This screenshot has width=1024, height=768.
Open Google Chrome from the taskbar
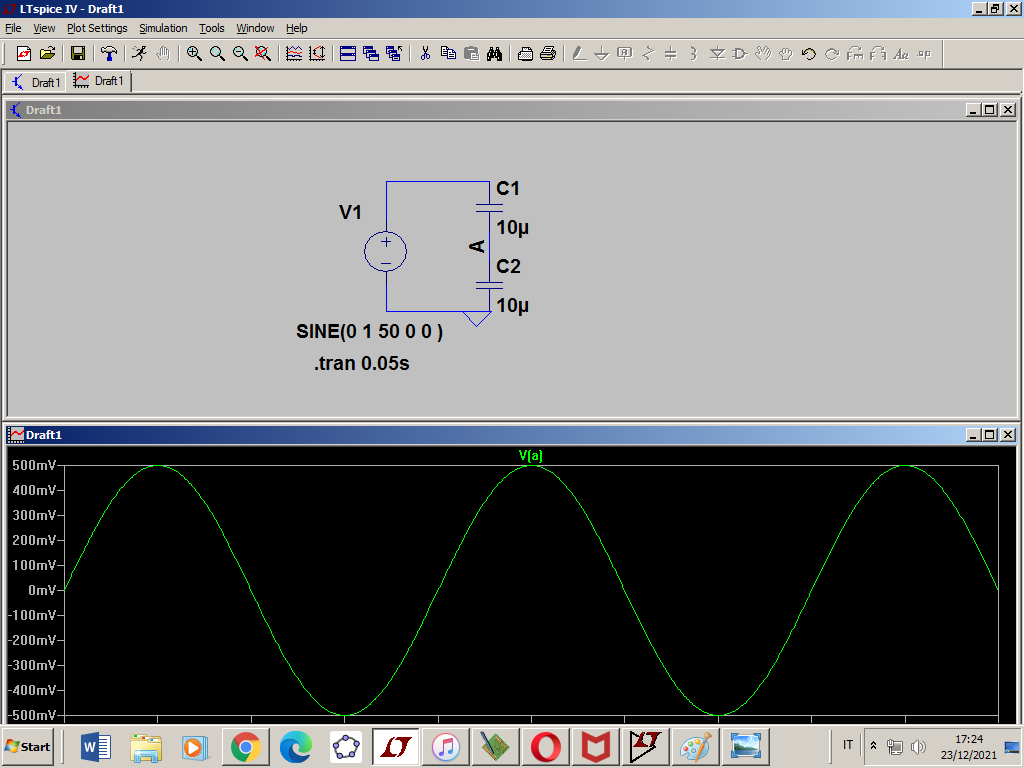pos(246,747)
